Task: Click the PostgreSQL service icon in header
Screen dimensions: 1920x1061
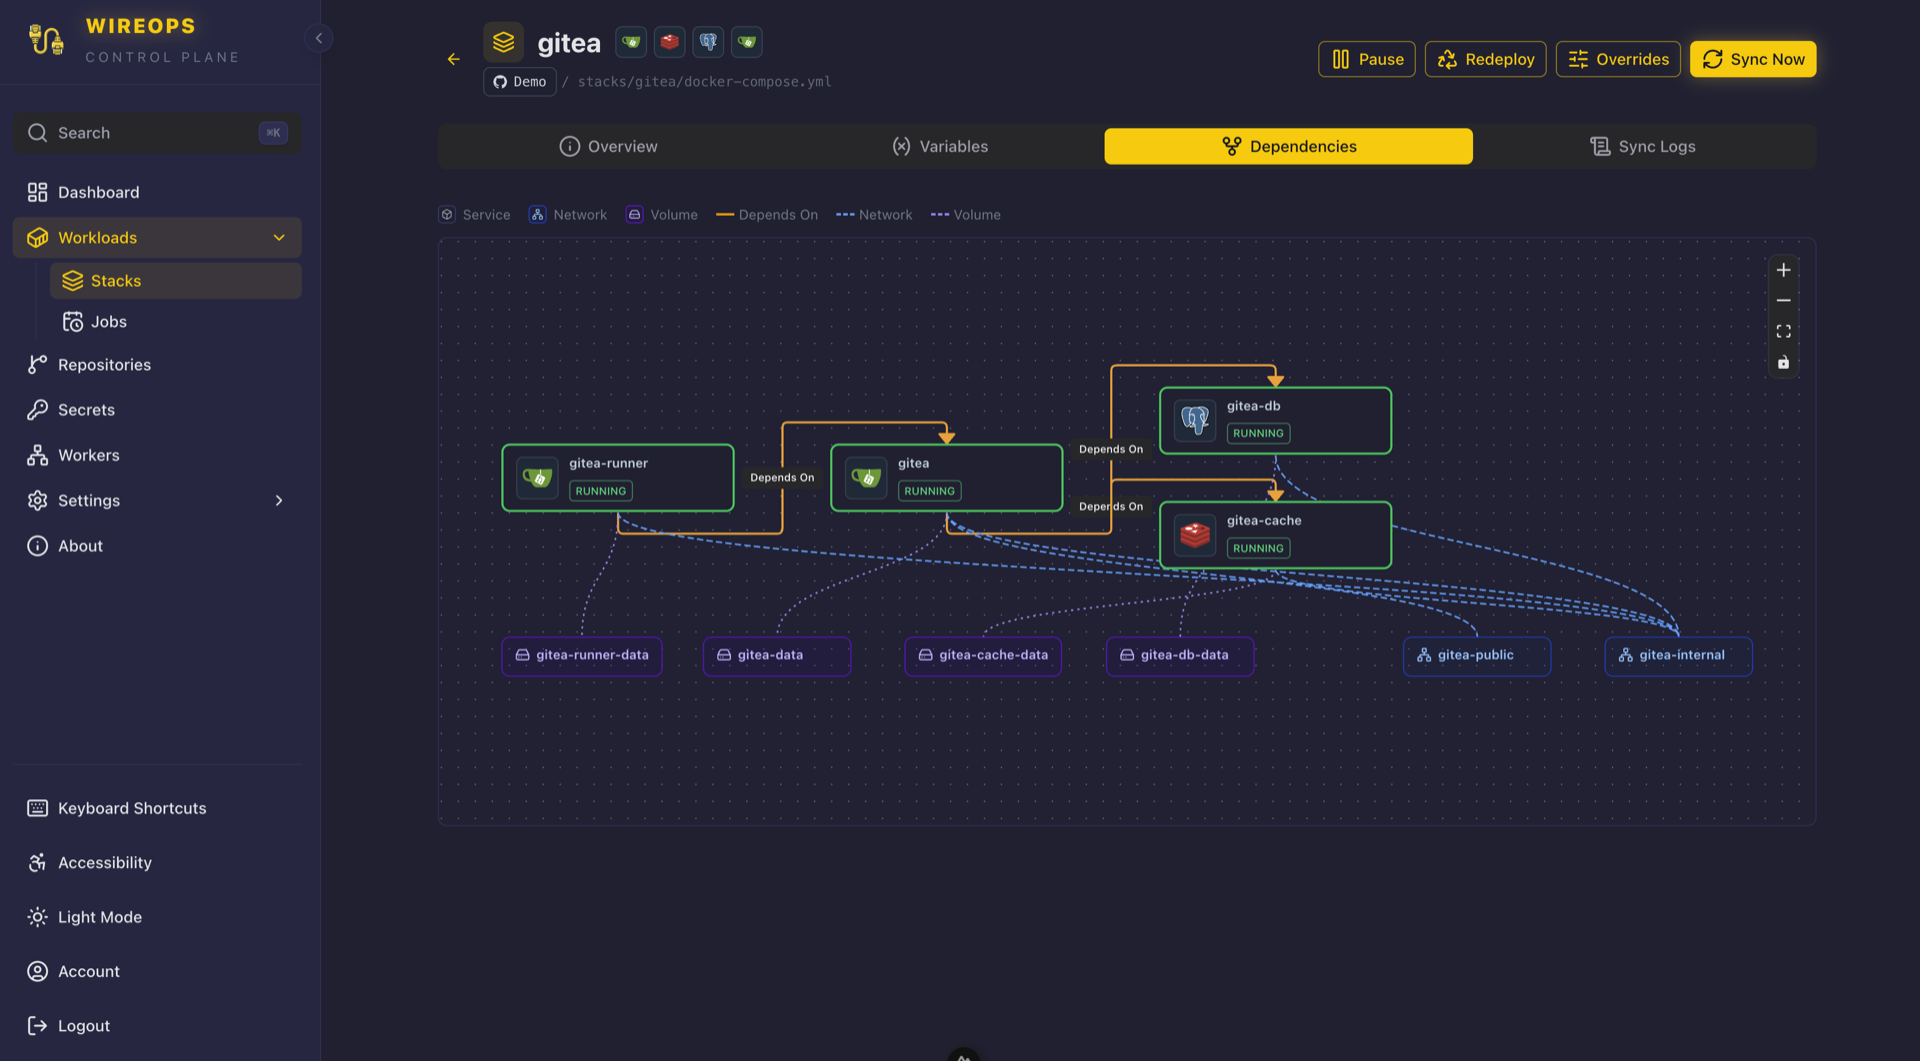Action: coord(708,42)
